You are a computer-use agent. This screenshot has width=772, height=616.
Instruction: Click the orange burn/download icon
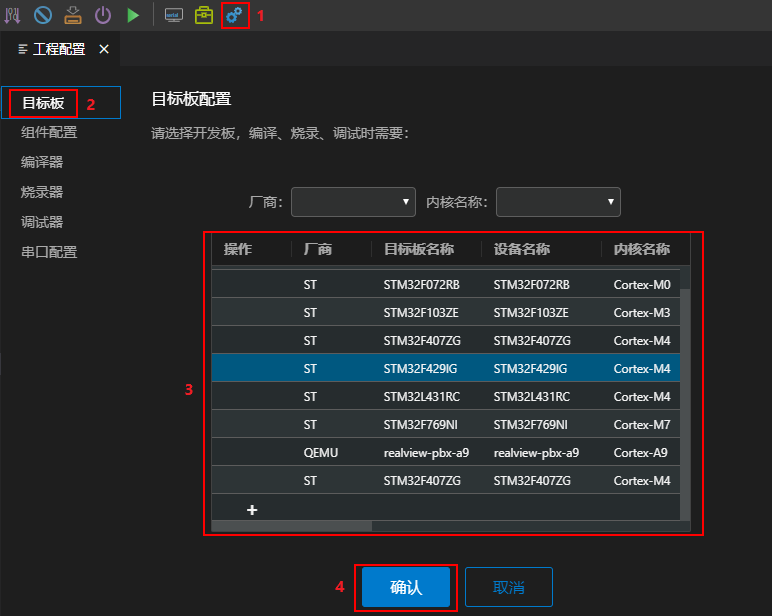pos(73,15)
